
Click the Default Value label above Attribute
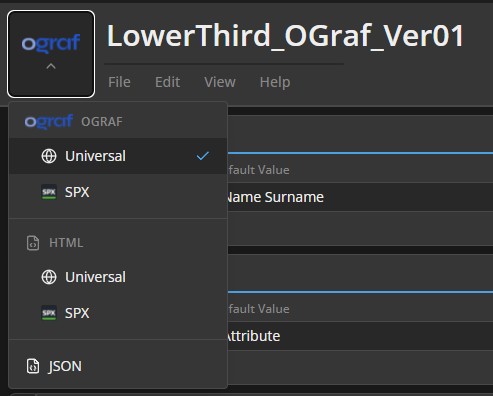pyautogui.click(x=259, y=309)
